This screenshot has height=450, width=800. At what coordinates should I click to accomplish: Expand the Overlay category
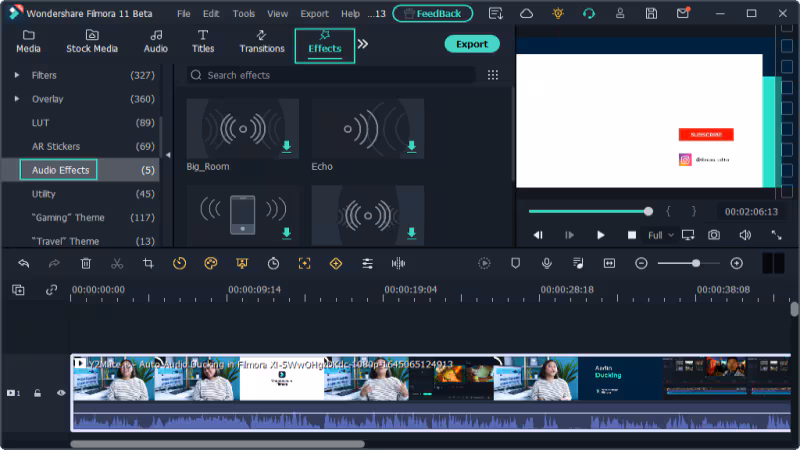click(x=17, y=98)
